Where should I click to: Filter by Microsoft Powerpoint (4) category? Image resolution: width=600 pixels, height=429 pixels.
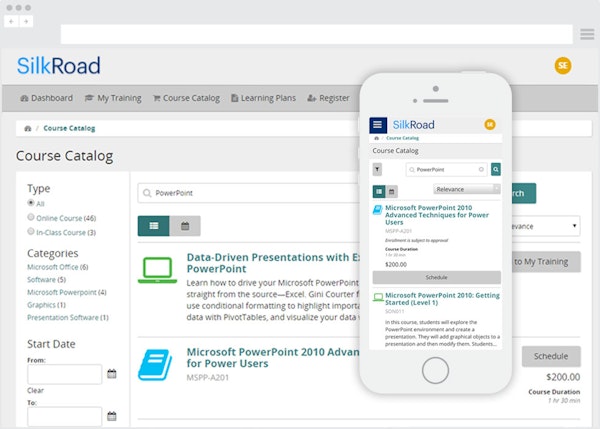click(x=67, y=292)
